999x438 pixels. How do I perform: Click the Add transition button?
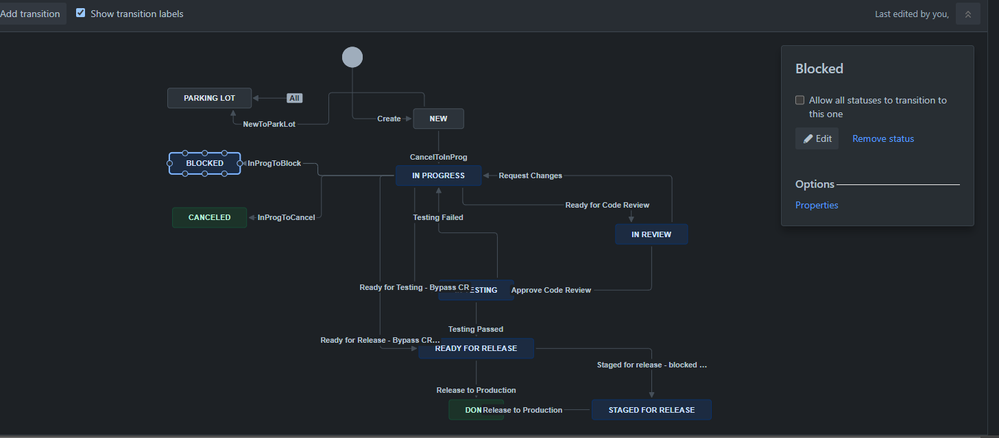(30, 13)
